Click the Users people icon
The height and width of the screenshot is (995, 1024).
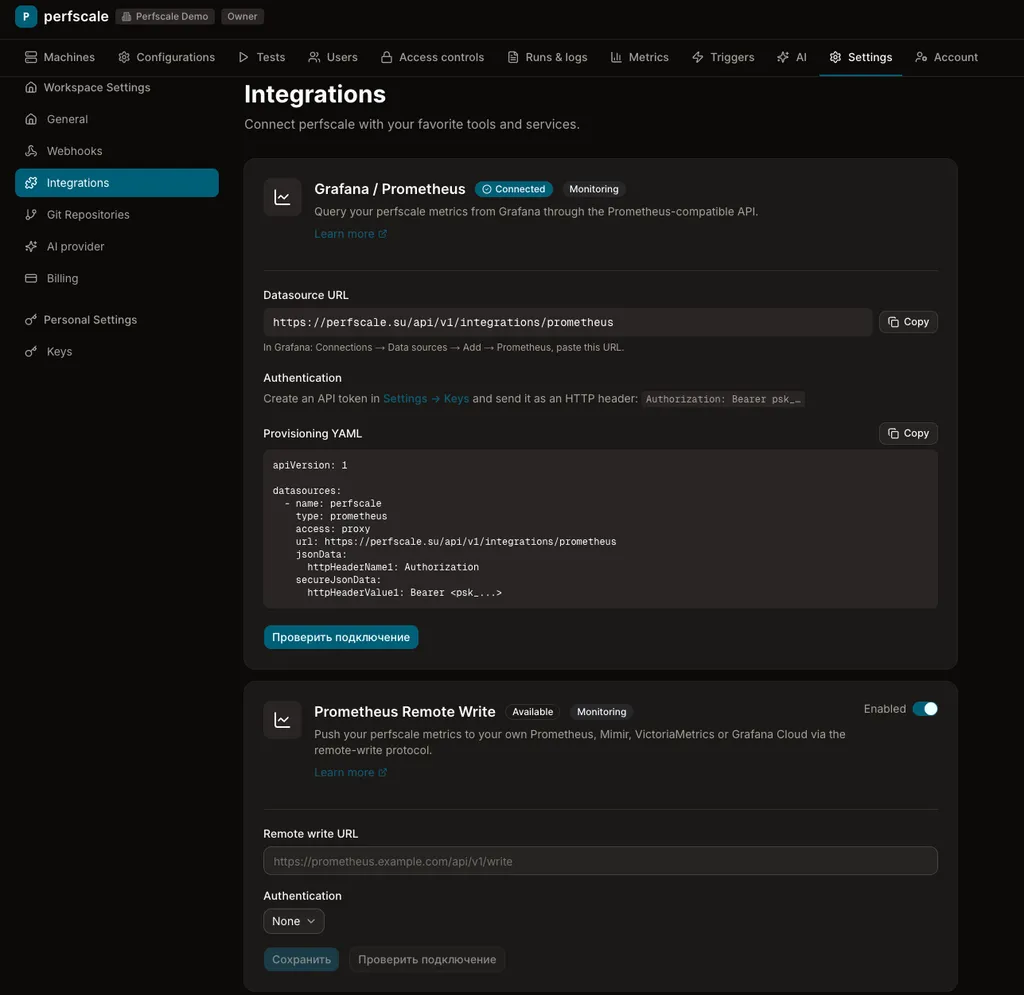[314, 57]
